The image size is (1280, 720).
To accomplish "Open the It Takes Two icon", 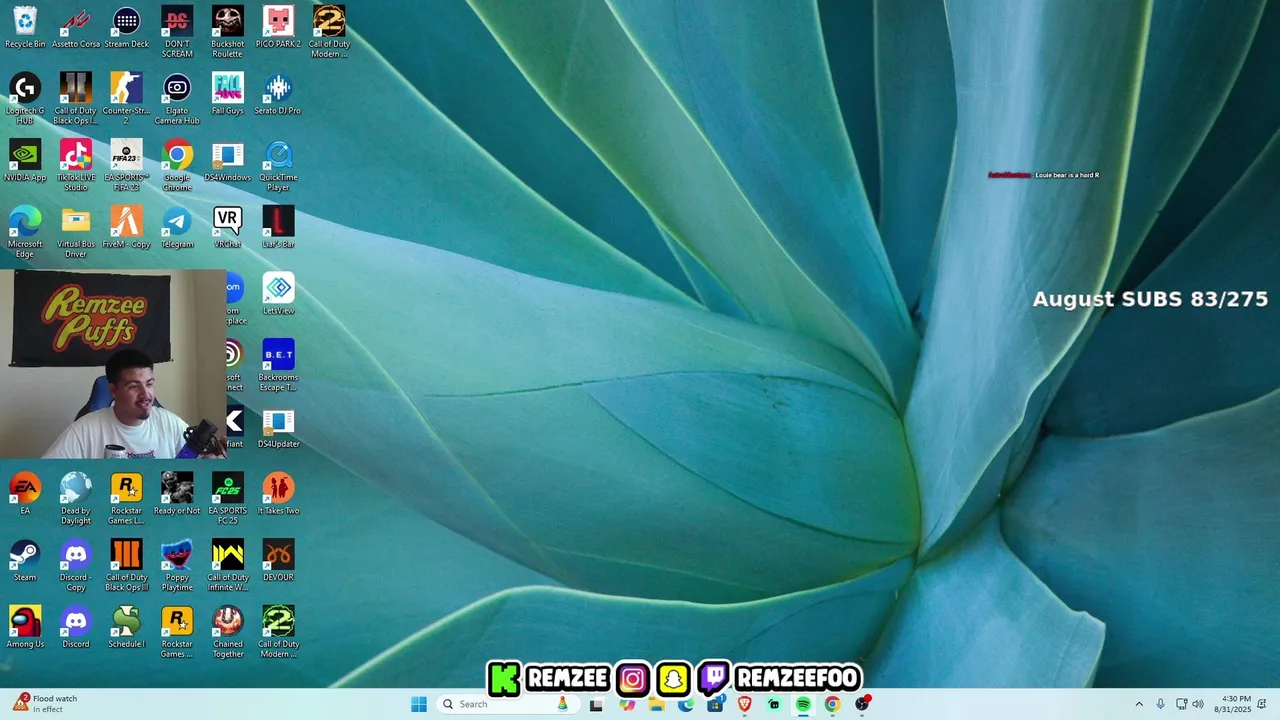I will [278, 494].
